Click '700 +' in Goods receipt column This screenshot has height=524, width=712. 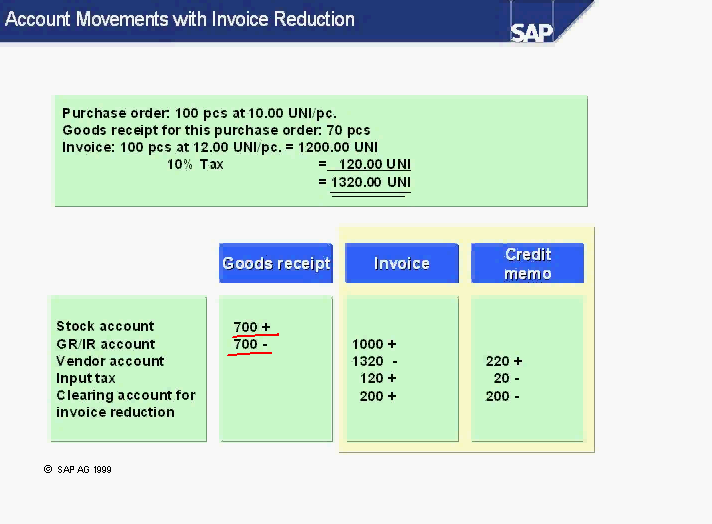(x=252, y=326)
